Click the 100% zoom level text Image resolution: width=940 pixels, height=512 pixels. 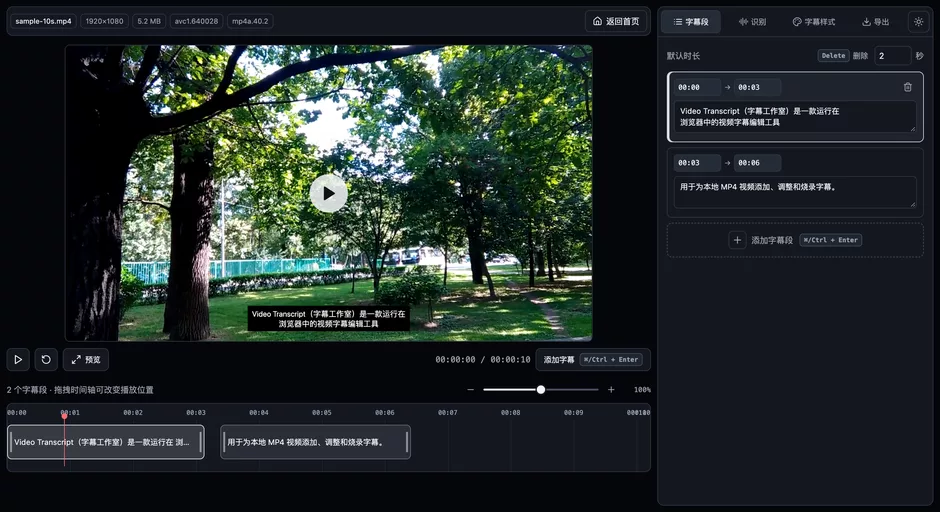coord(642,390)
